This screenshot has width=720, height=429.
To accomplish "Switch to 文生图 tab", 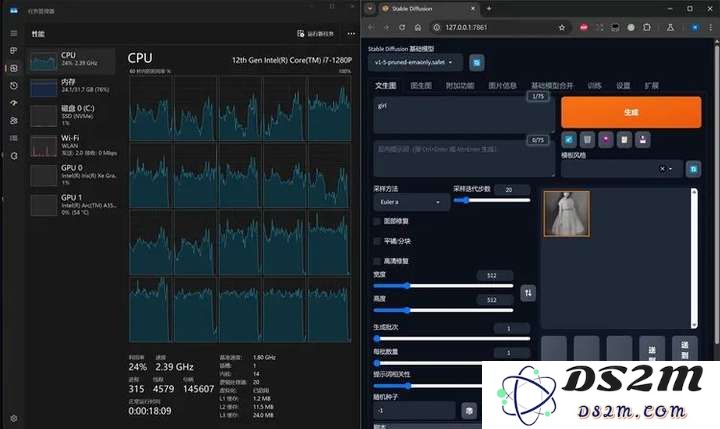I will (385, 86).
